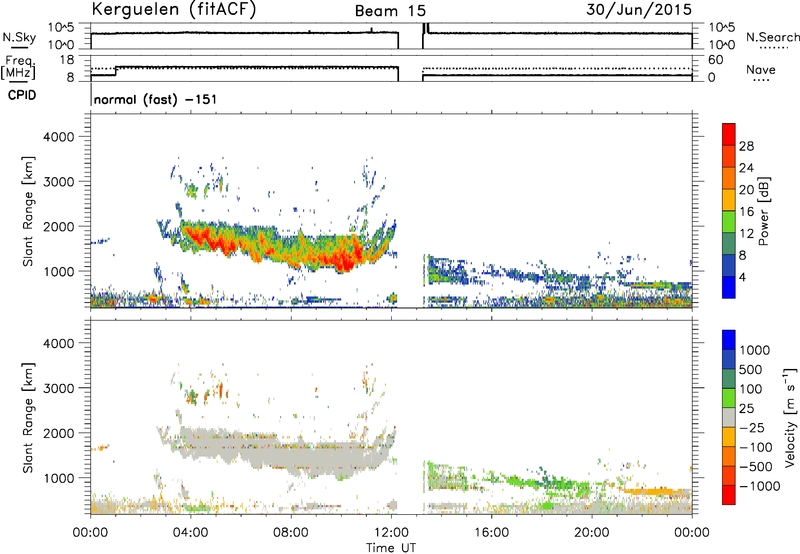Pick the red bottom segment of velocity color bar
800x554 pixels.
tap(729, 495)
